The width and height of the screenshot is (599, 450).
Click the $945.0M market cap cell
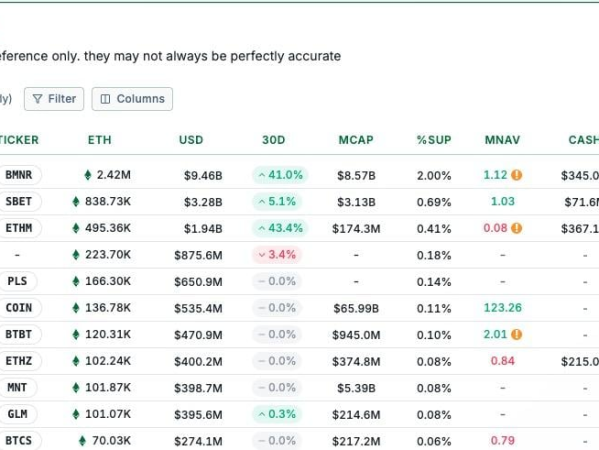pos(356,335)
